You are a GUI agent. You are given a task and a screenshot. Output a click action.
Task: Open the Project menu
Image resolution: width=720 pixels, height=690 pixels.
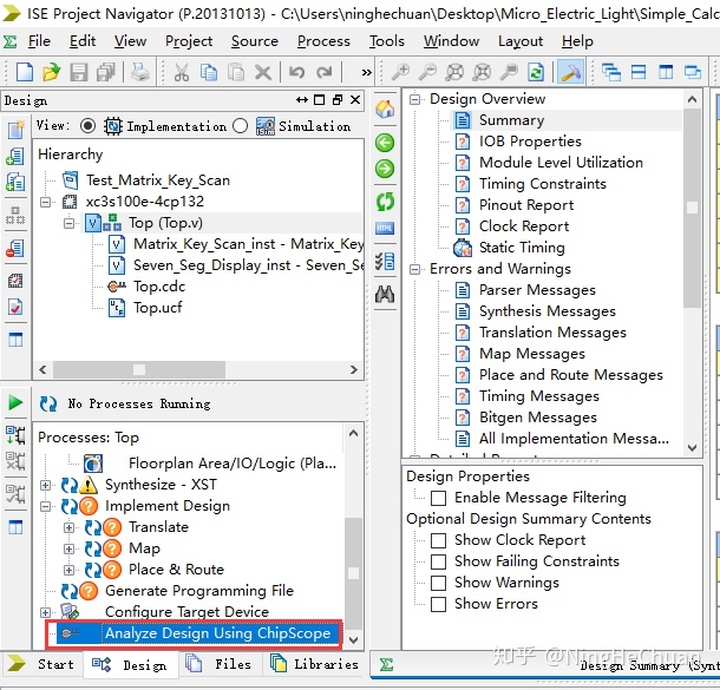point(189,41)
